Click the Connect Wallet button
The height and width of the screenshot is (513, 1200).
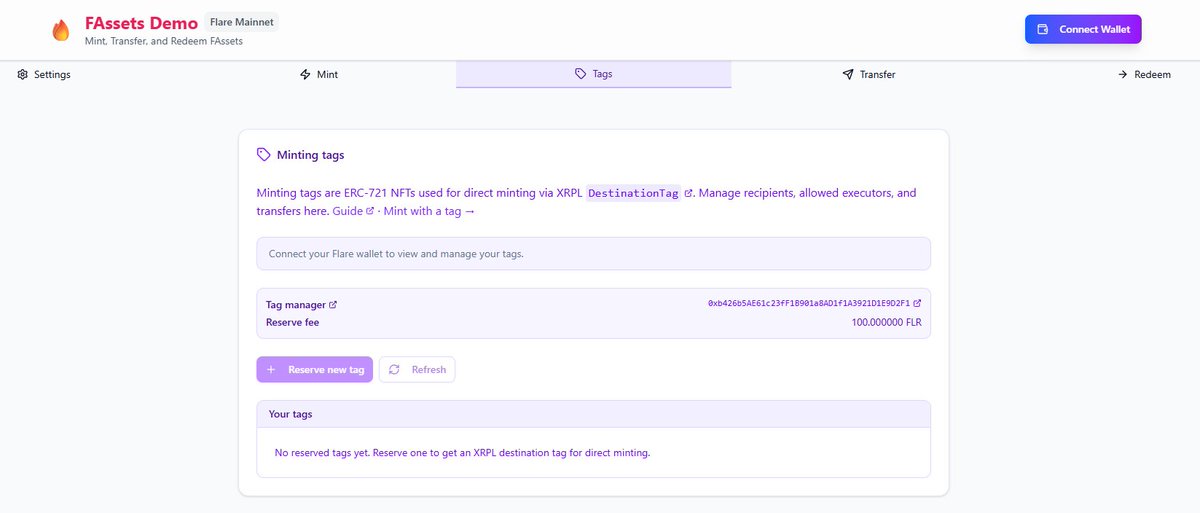(x=1083, y=29)
